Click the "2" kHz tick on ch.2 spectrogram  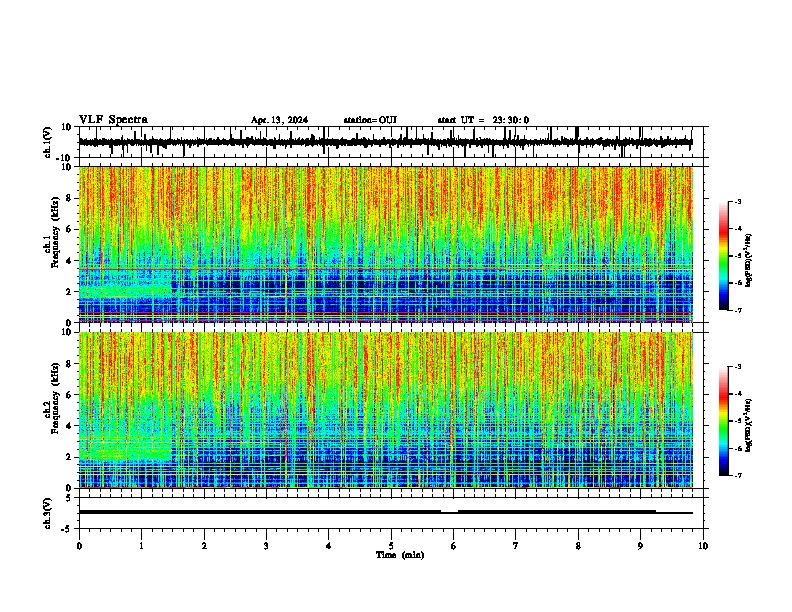pos(70,457)
